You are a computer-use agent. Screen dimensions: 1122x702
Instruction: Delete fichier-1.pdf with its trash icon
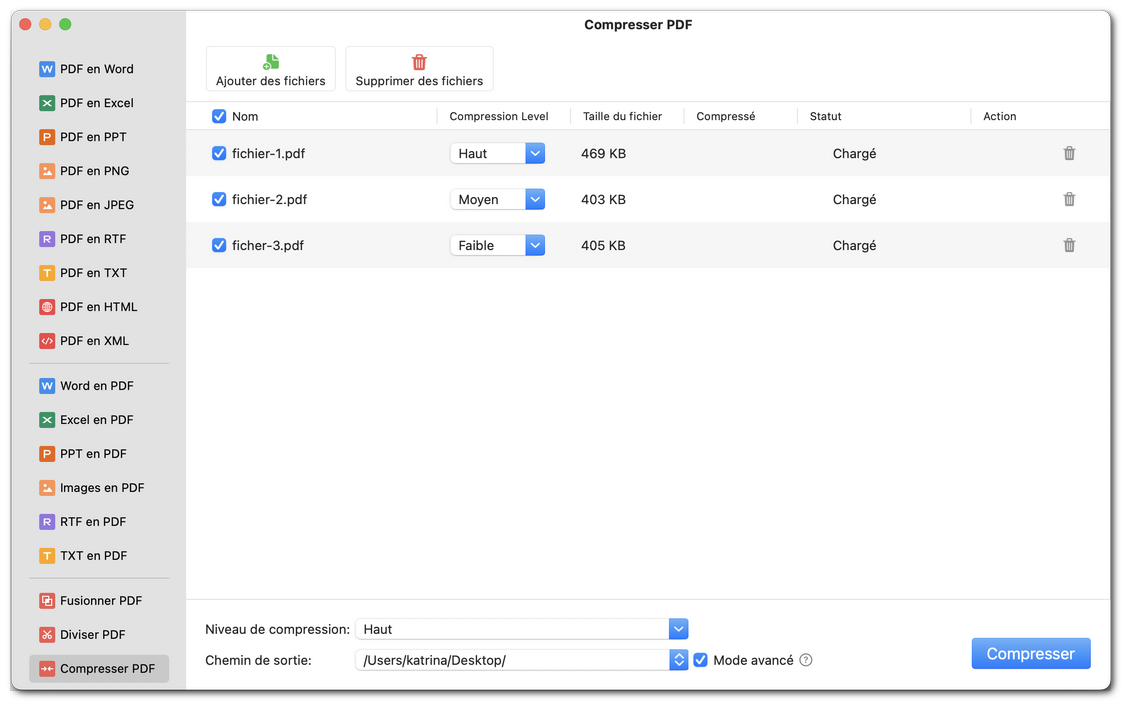(1069, 153)
